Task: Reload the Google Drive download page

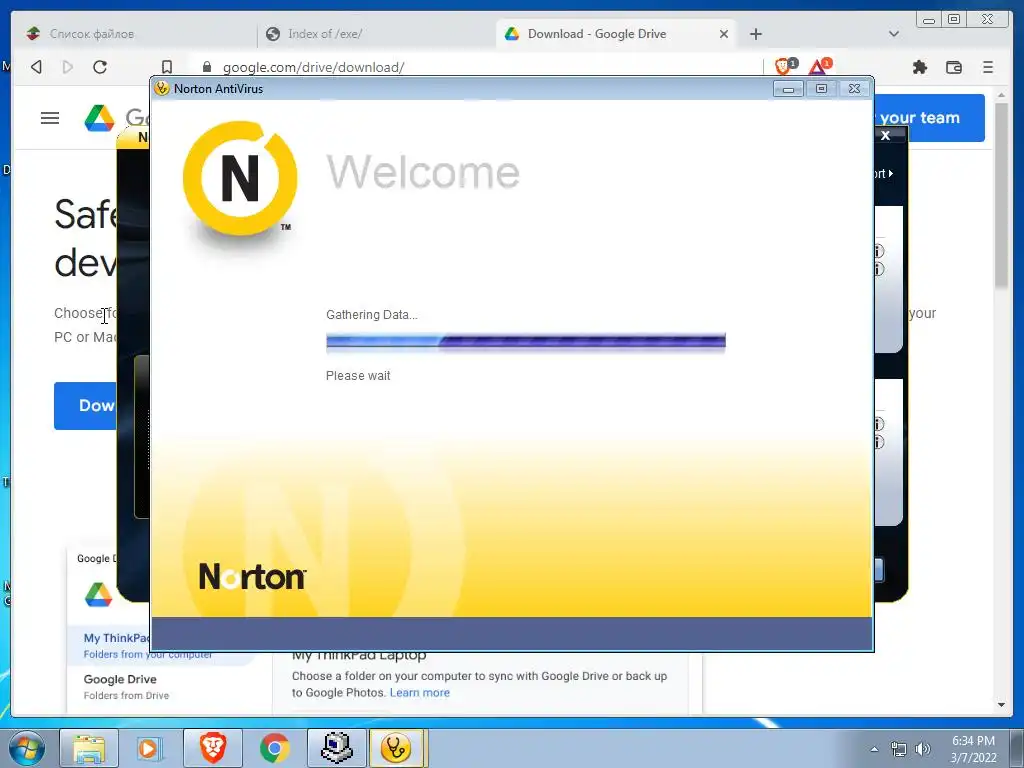Action: tap(100, 67)
